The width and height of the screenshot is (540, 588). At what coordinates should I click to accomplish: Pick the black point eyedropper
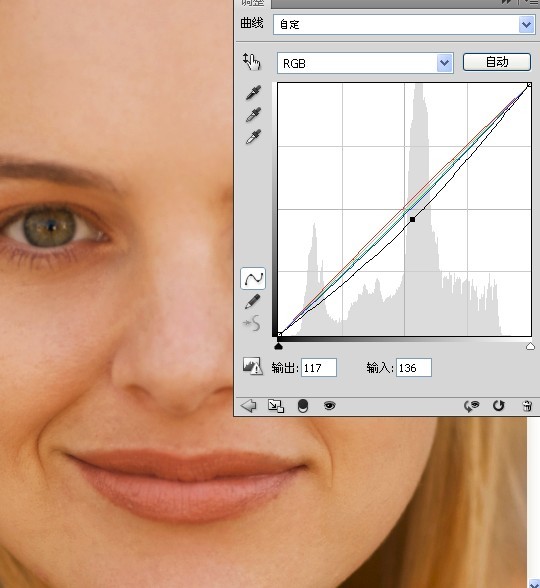point(253,93)
